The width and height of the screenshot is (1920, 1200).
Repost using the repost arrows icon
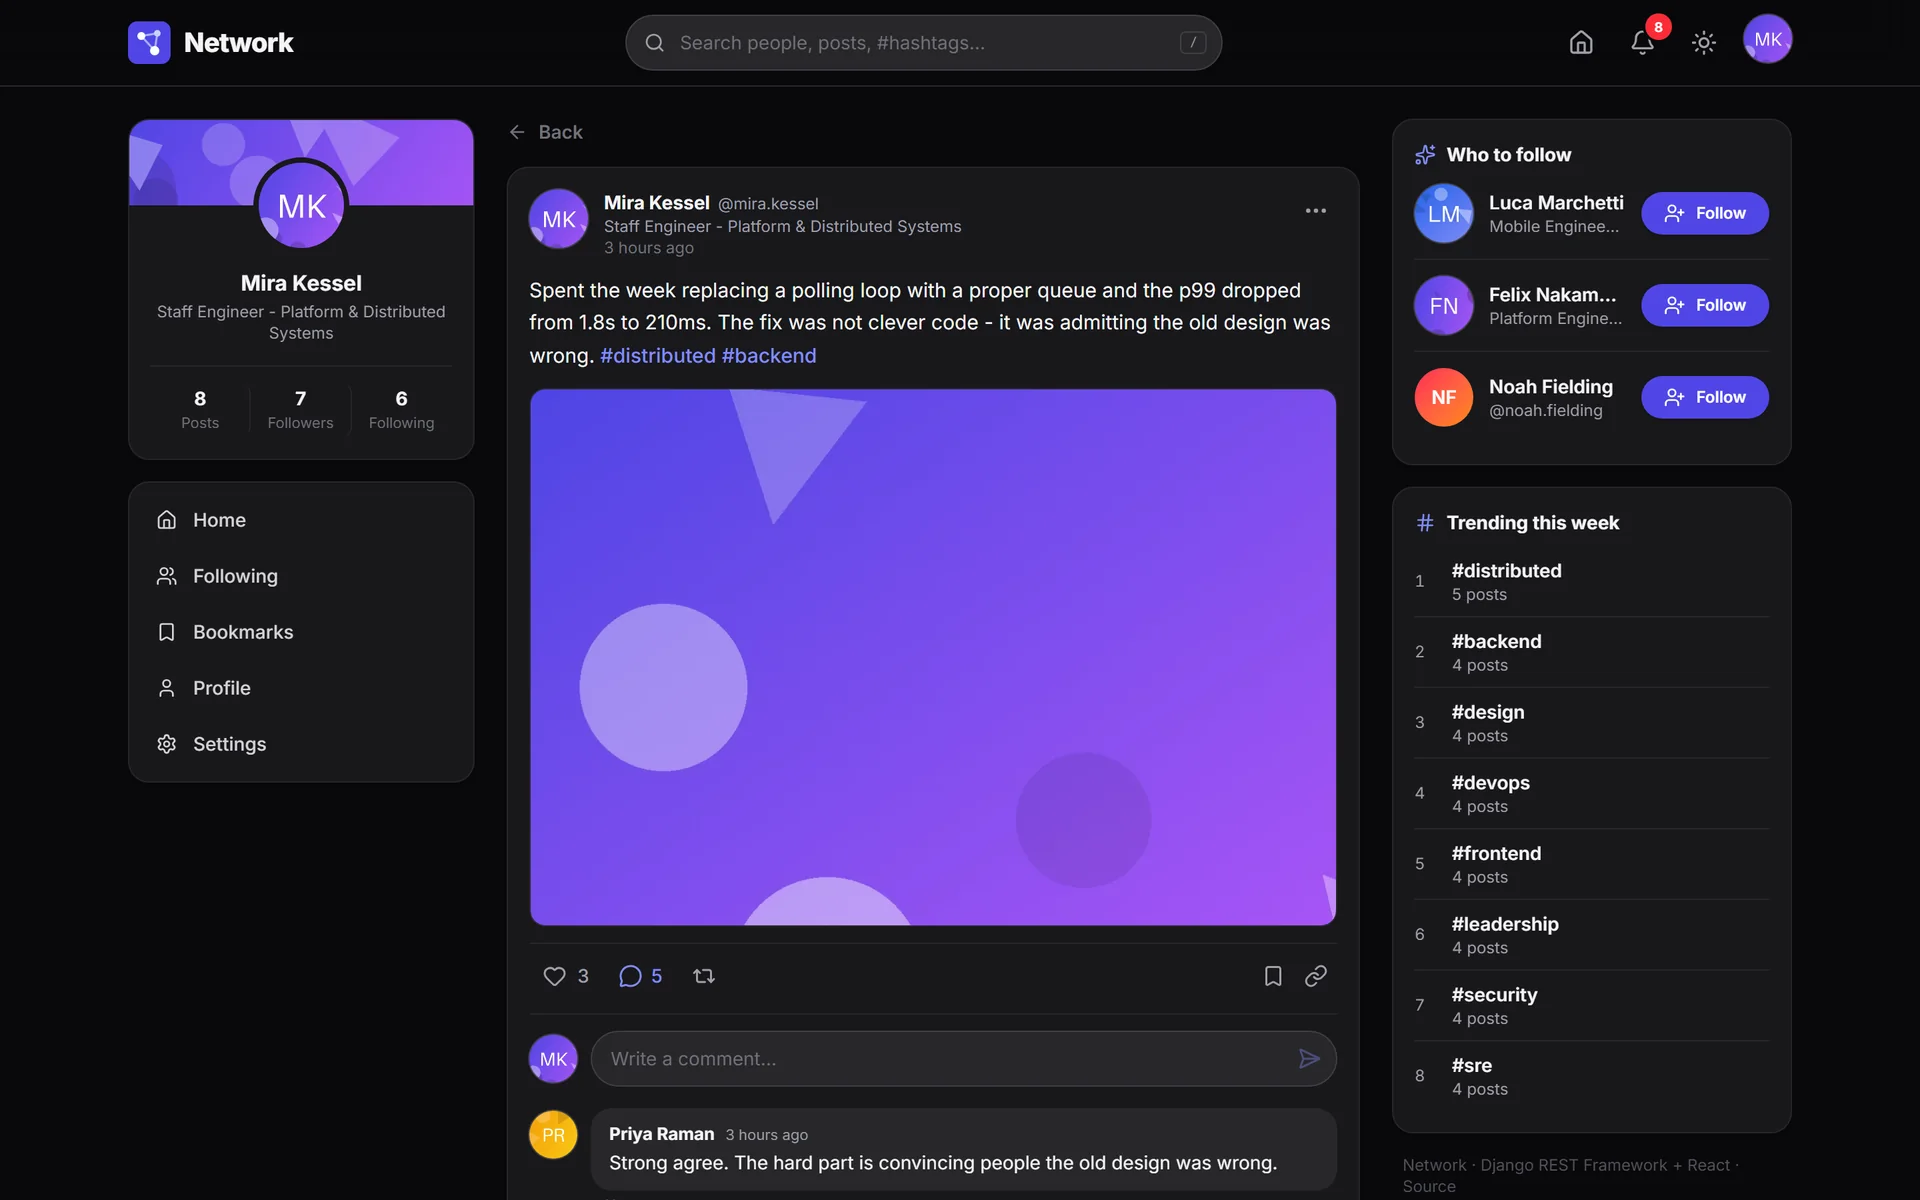click(704, 976)
